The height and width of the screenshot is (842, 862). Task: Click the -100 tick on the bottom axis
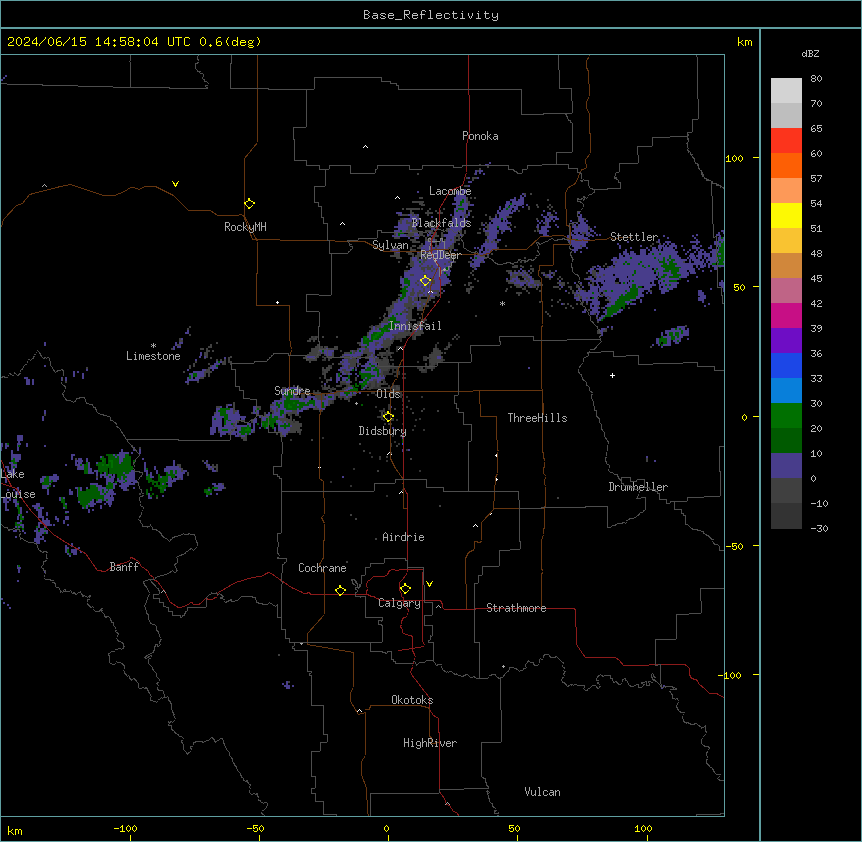(x=125, y=829)
